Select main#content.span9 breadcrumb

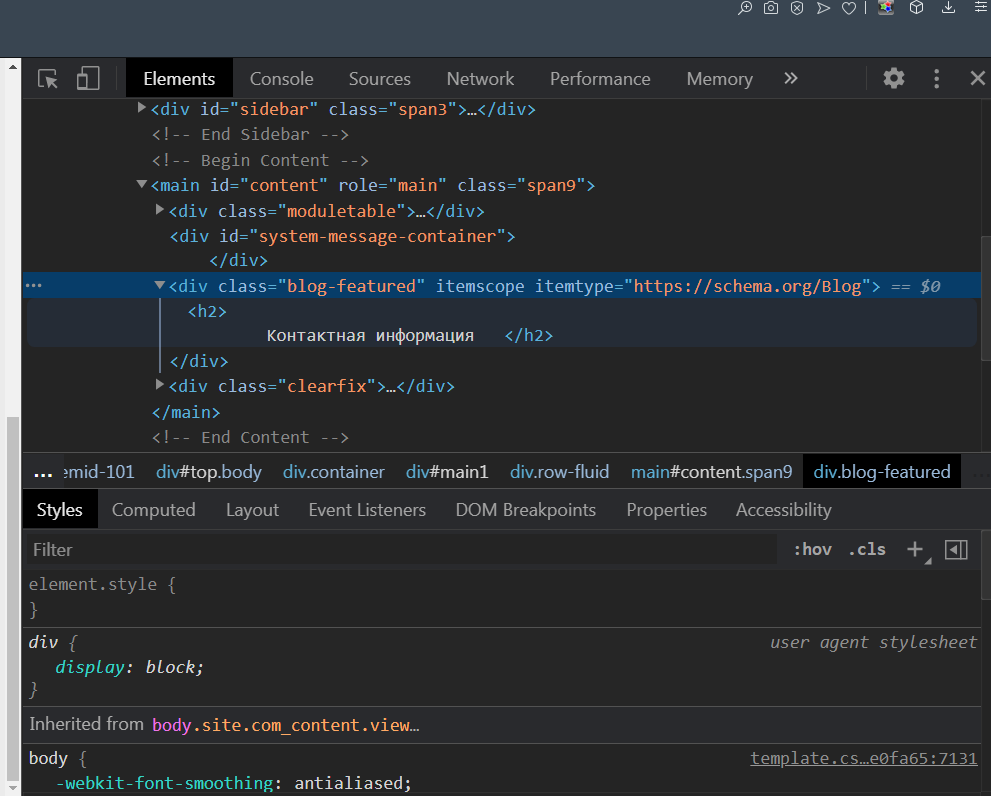click(x=711, y=472)
